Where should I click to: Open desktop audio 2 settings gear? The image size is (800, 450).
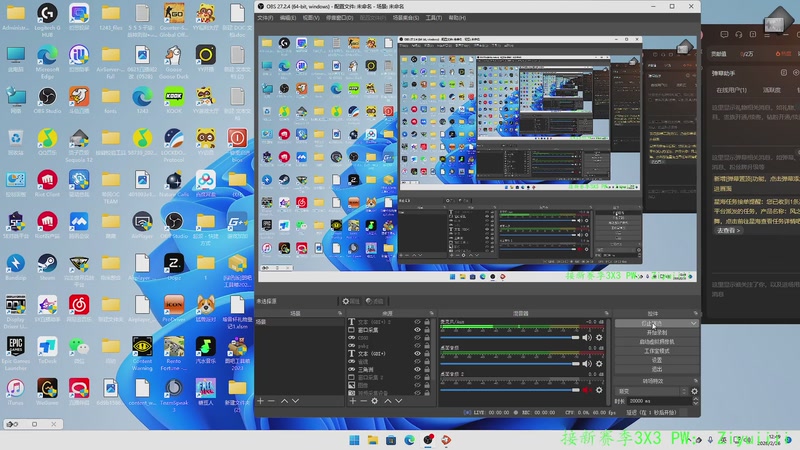(599, 390)
